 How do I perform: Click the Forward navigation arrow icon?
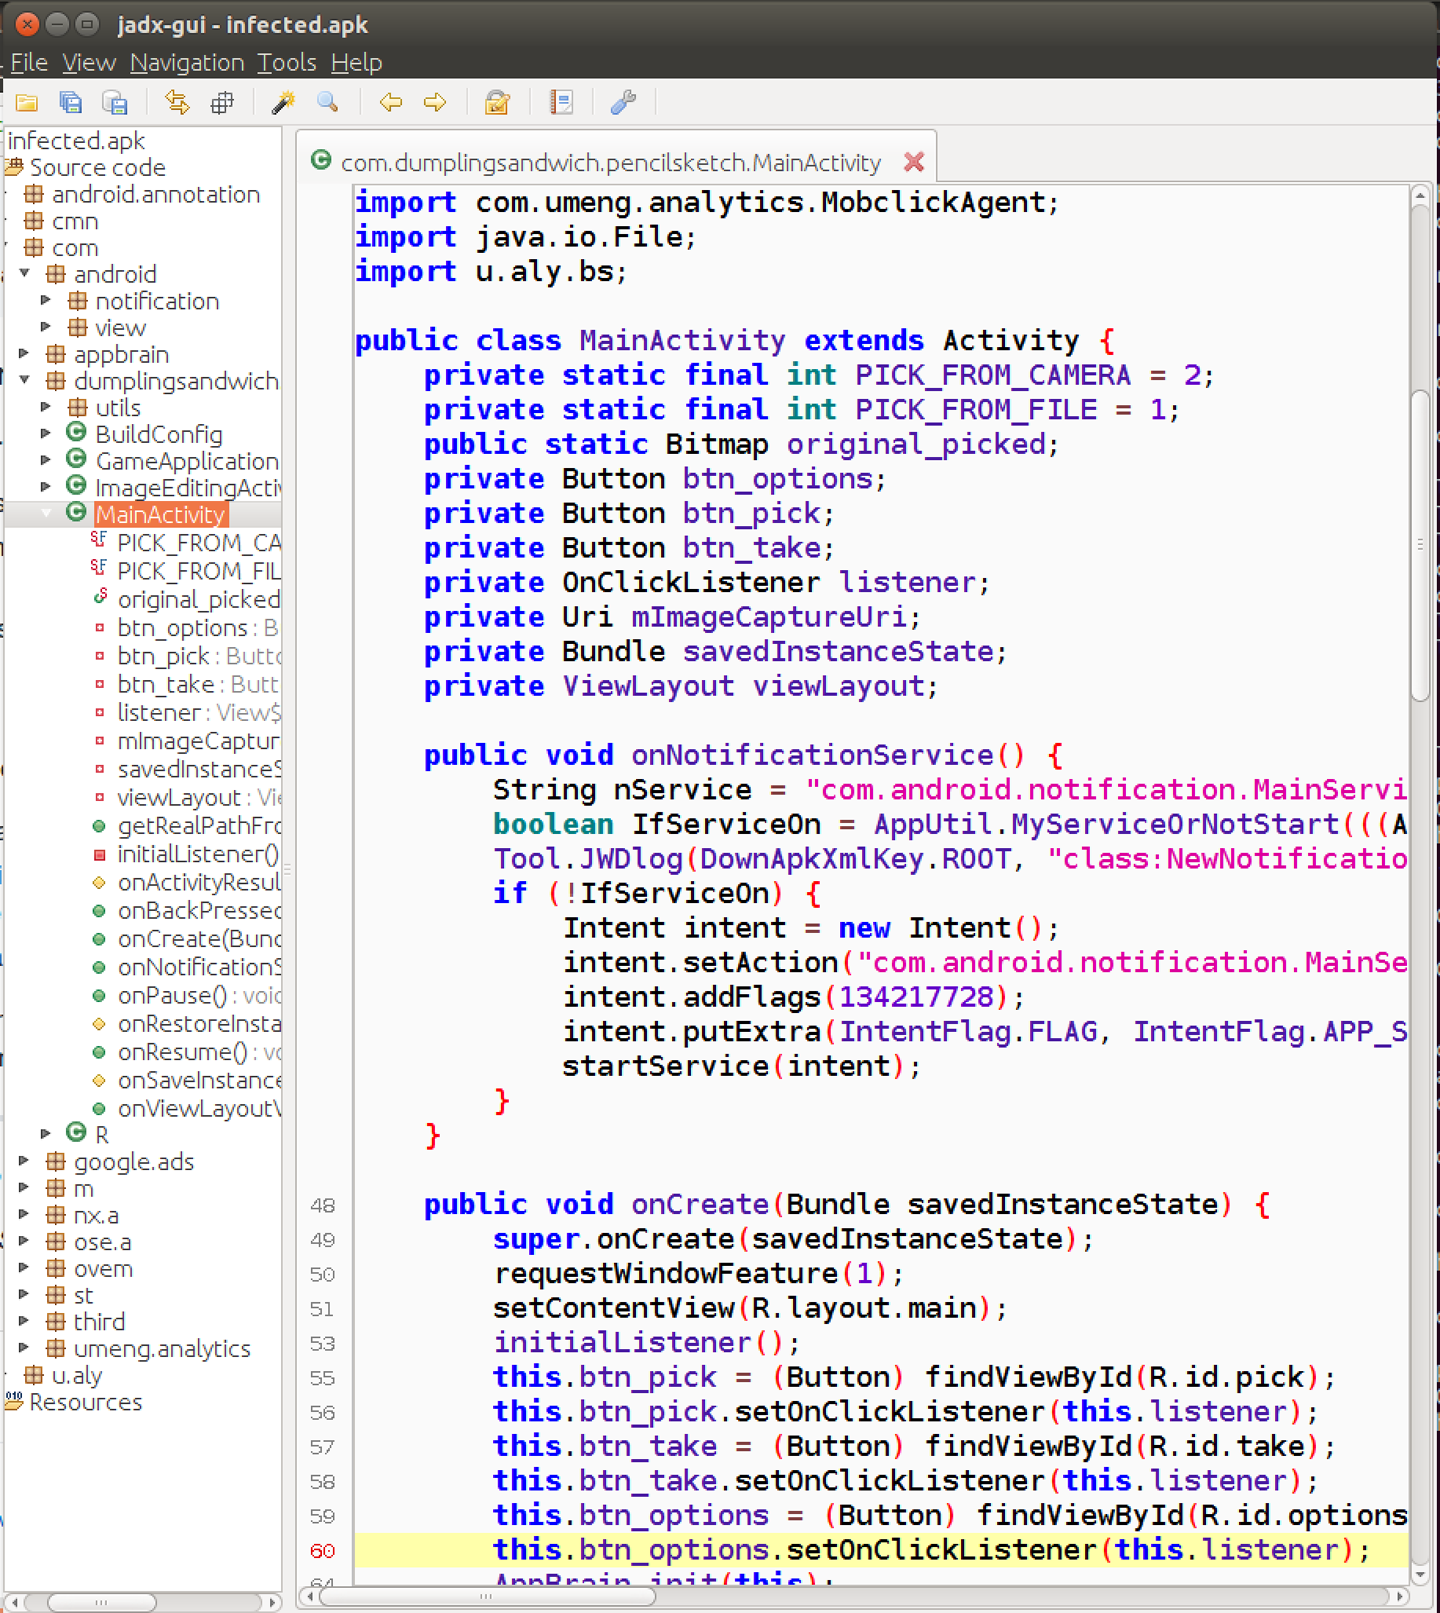(x=435, y=102)
